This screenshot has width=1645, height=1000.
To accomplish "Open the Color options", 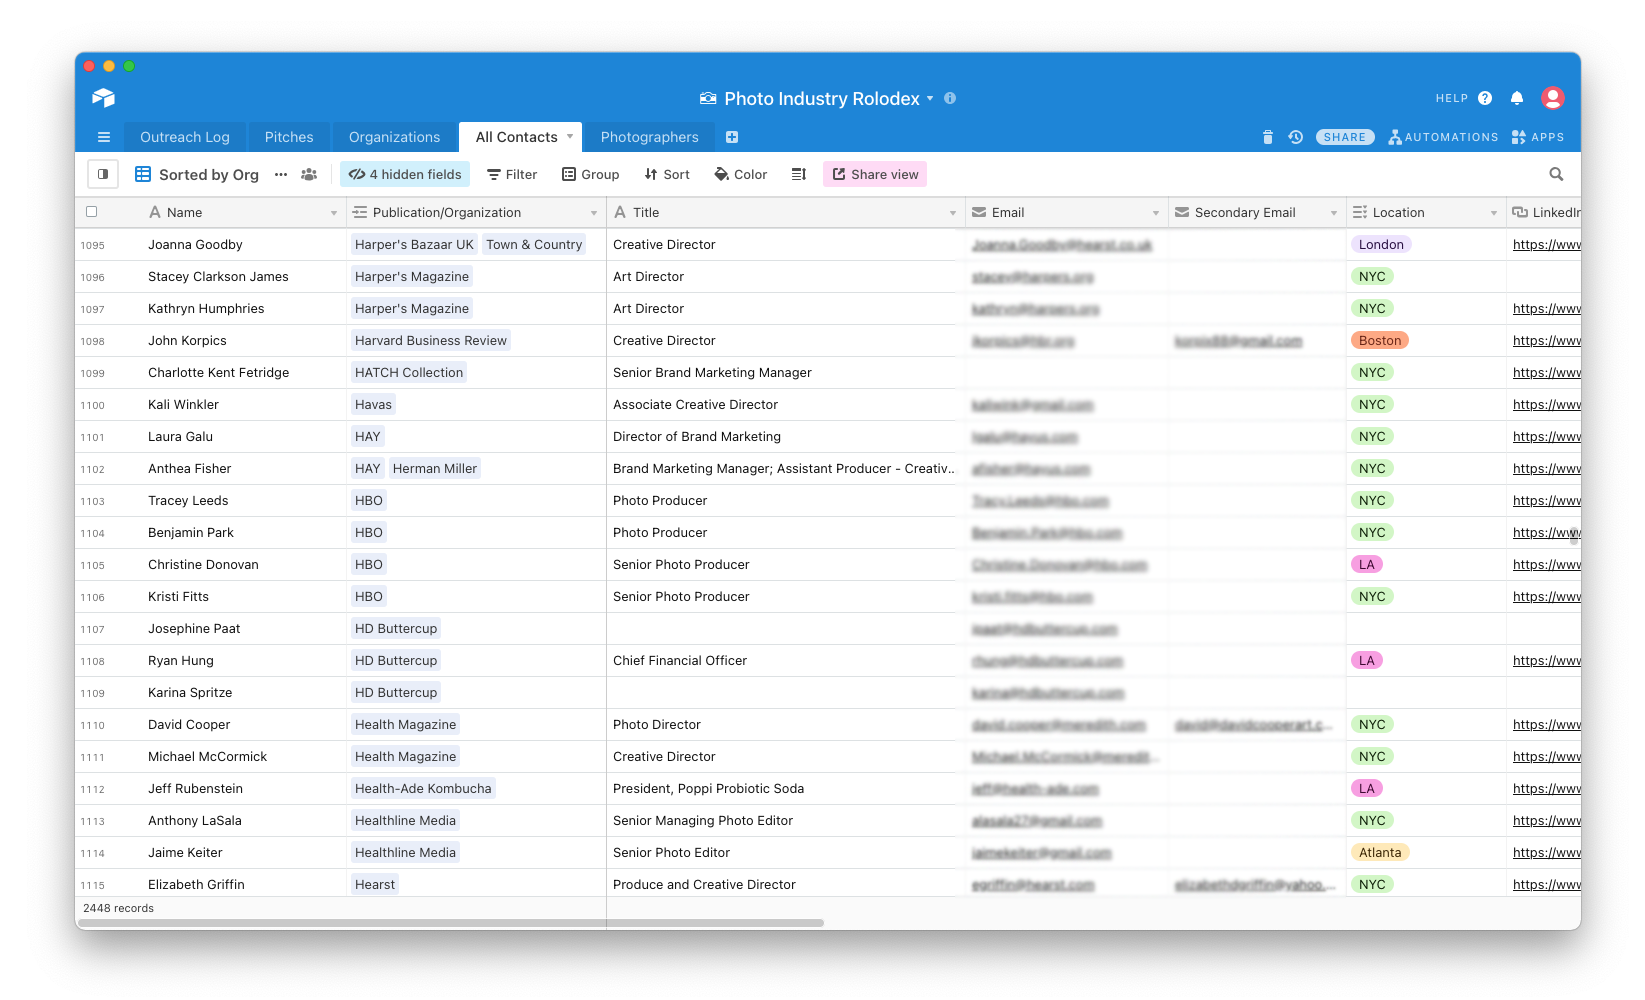I will point(741,174).
